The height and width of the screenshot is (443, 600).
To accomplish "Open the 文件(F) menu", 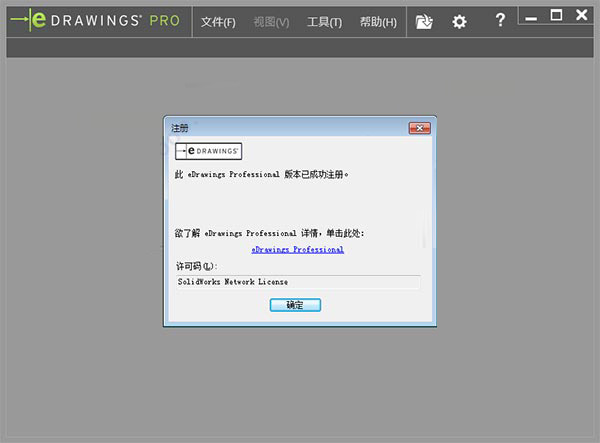I will tap(218, 22).
